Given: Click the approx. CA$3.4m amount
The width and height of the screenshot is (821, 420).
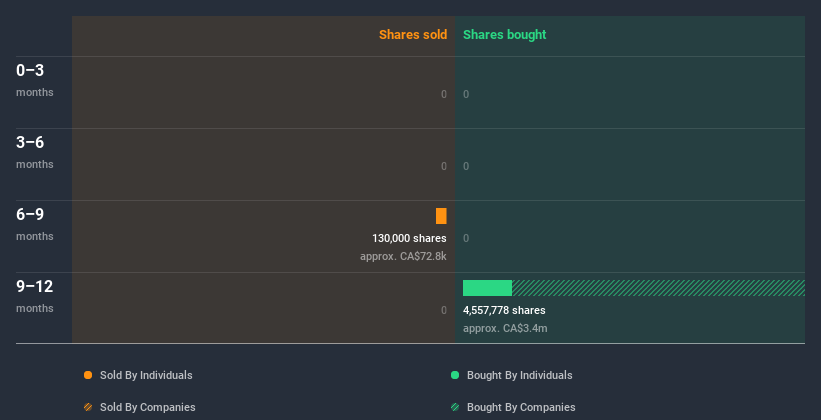Looking at the screenshot, I should (505, 328).
